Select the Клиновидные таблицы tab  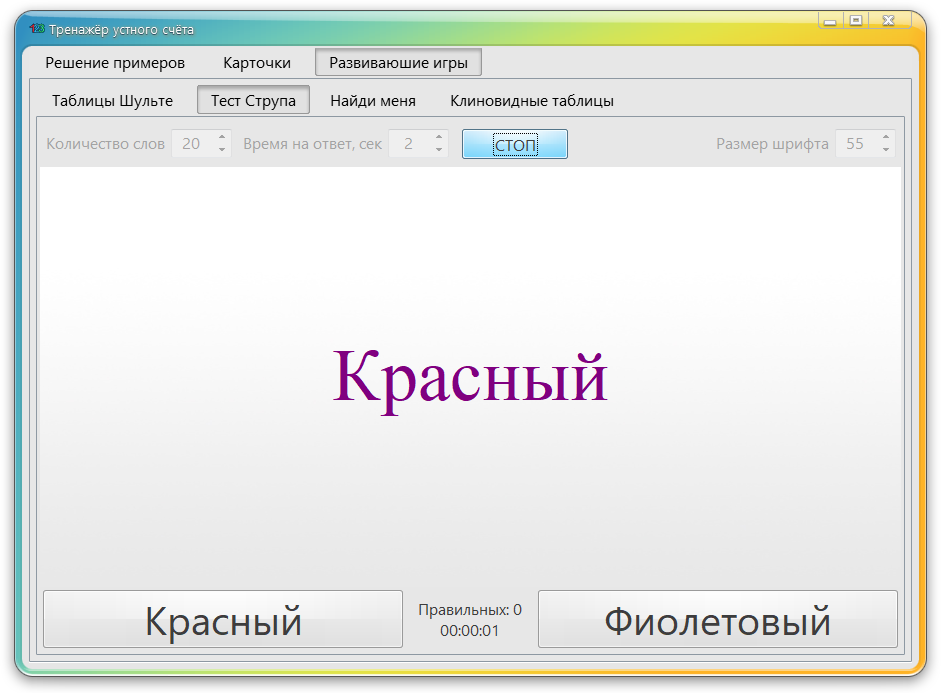[533, 100]
